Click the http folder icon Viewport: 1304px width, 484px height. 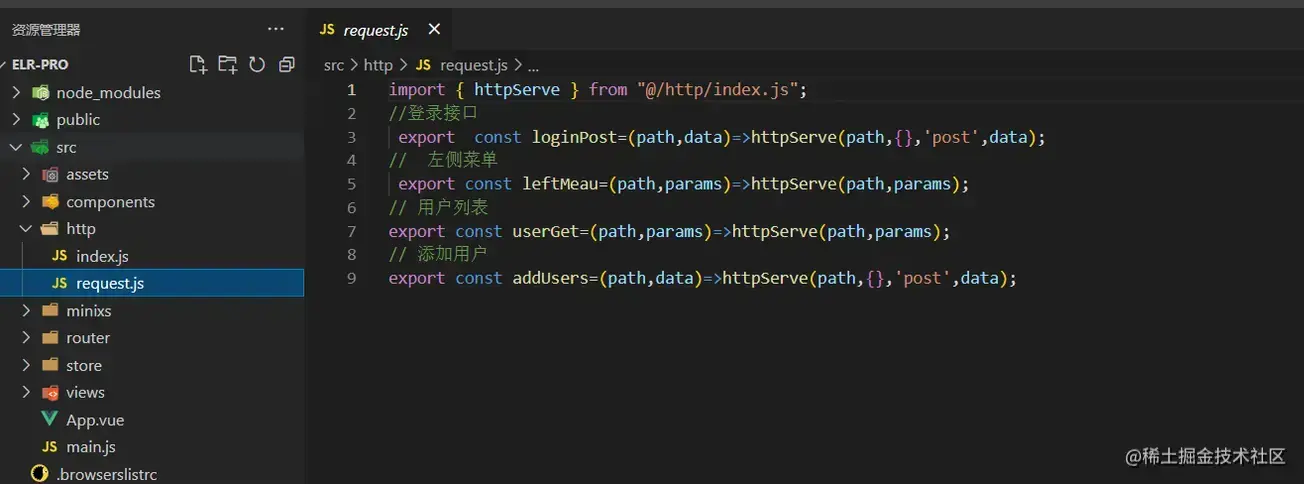(50, 229)
